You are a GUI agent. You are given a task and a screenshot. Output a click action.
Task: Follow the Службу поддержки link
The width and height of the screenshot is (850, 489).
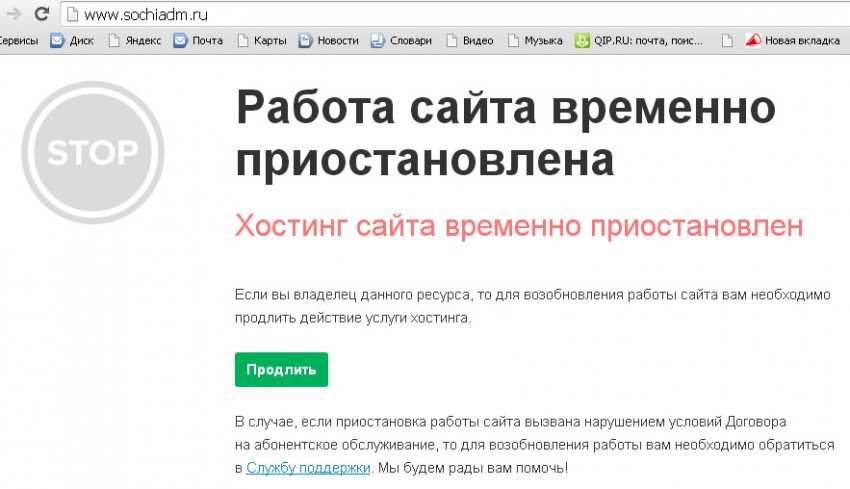(x=308, y=467)
